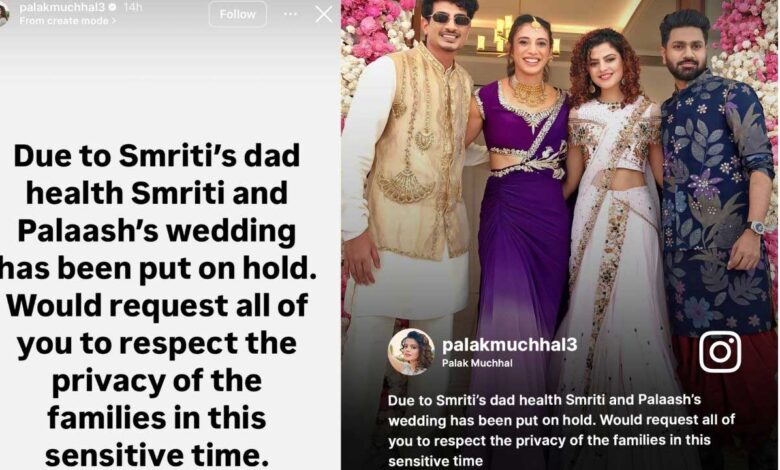Click the round Palak Muchhal avatar on the card
Viewport: 780px width, 470px height.
coord(411,352)
